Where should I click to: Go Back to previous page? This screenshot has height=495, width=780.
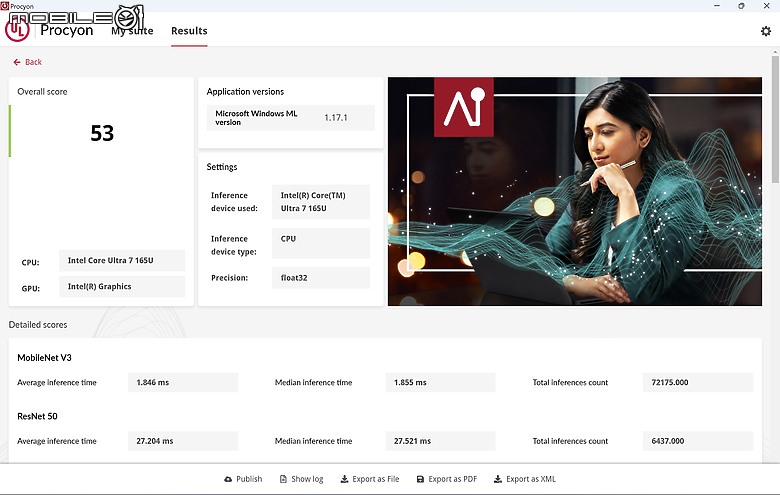point(27,62)
